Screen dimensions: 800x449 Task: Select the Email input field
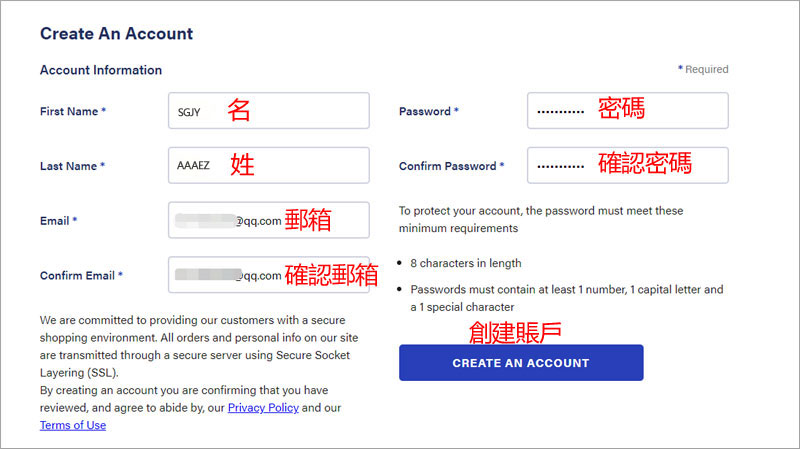point(268,220)
